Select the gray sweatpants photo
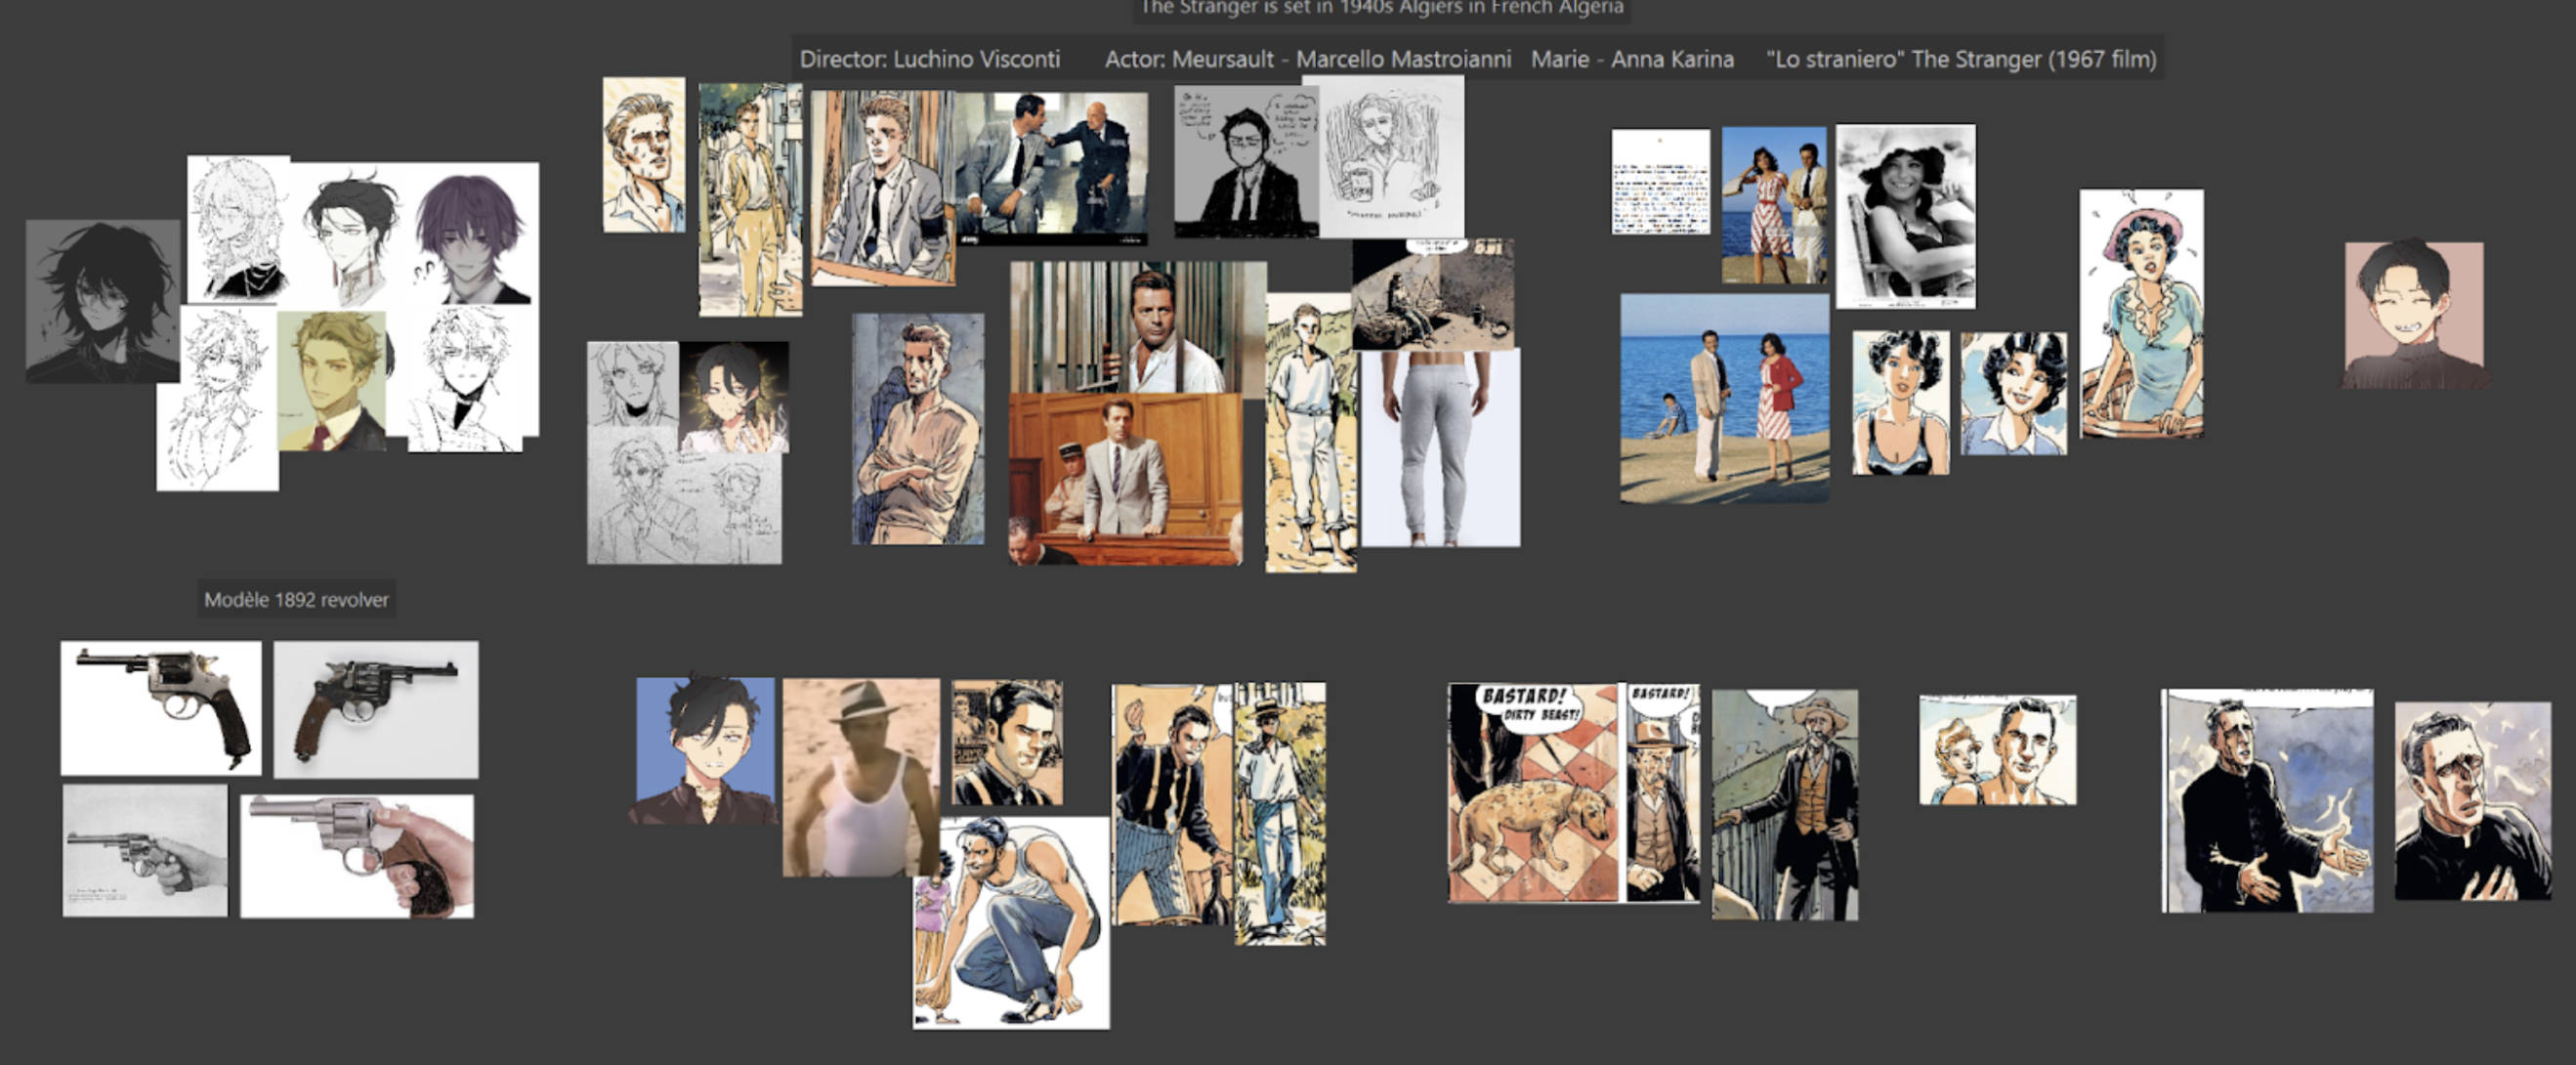Image resolution: width=2576 pixels, height=1065 pixels. coord(1440,447)
